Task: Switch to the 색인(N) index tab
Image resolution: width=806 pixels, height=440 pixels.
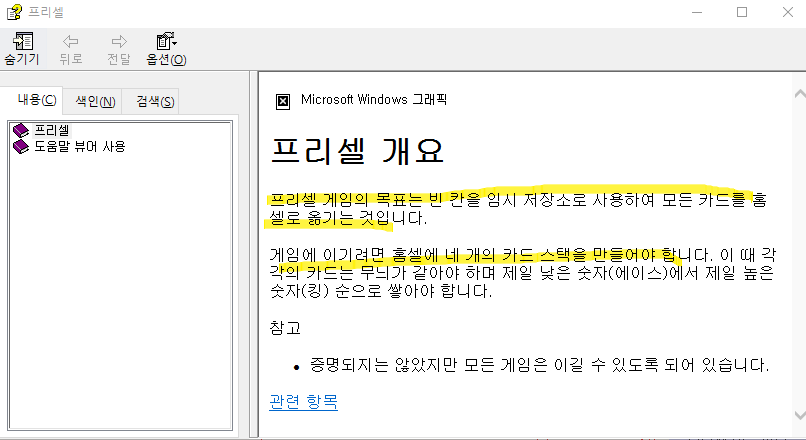Action: (x=95, y=101)
